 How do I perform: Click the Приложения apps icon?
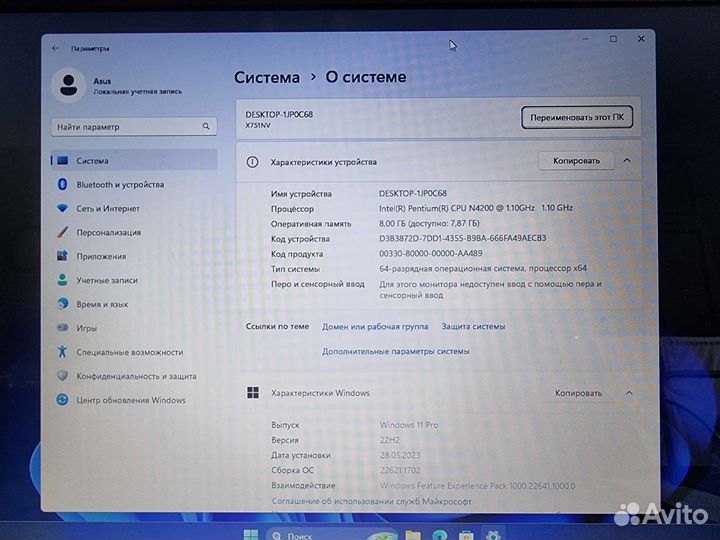(62, 256)
